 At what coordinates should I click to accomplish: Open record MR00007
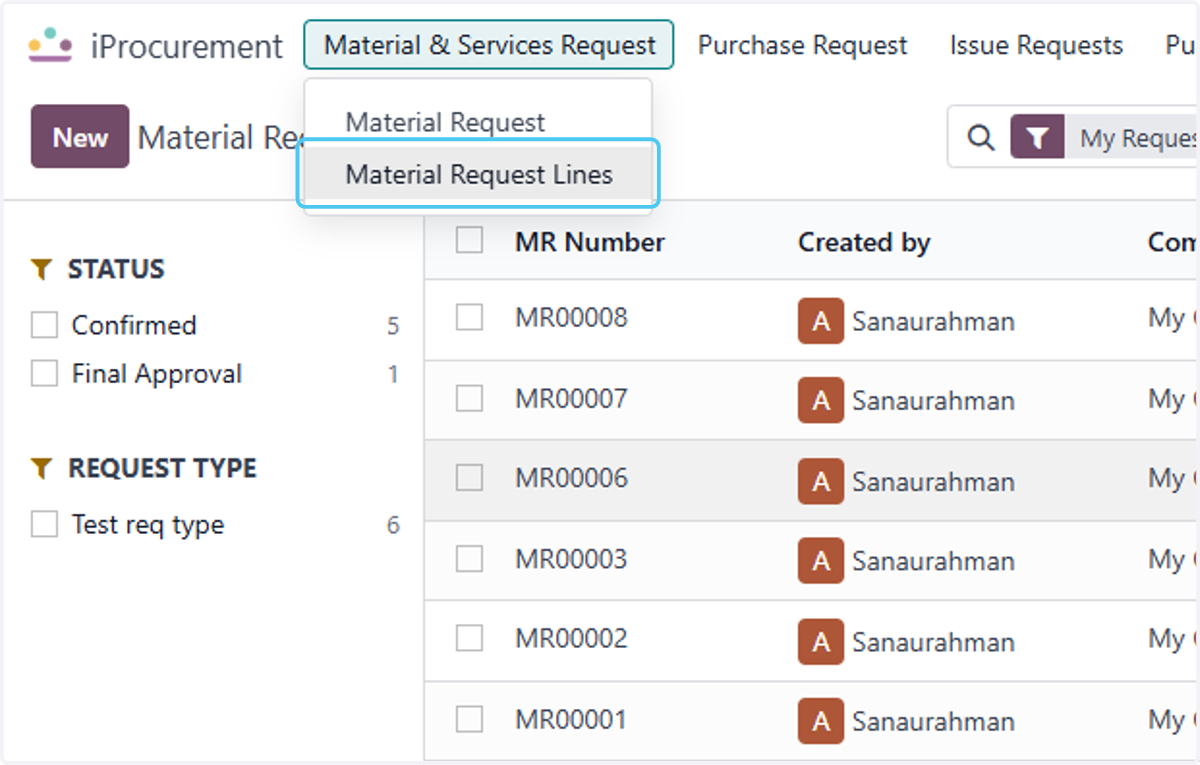click(x=571, y=399)
